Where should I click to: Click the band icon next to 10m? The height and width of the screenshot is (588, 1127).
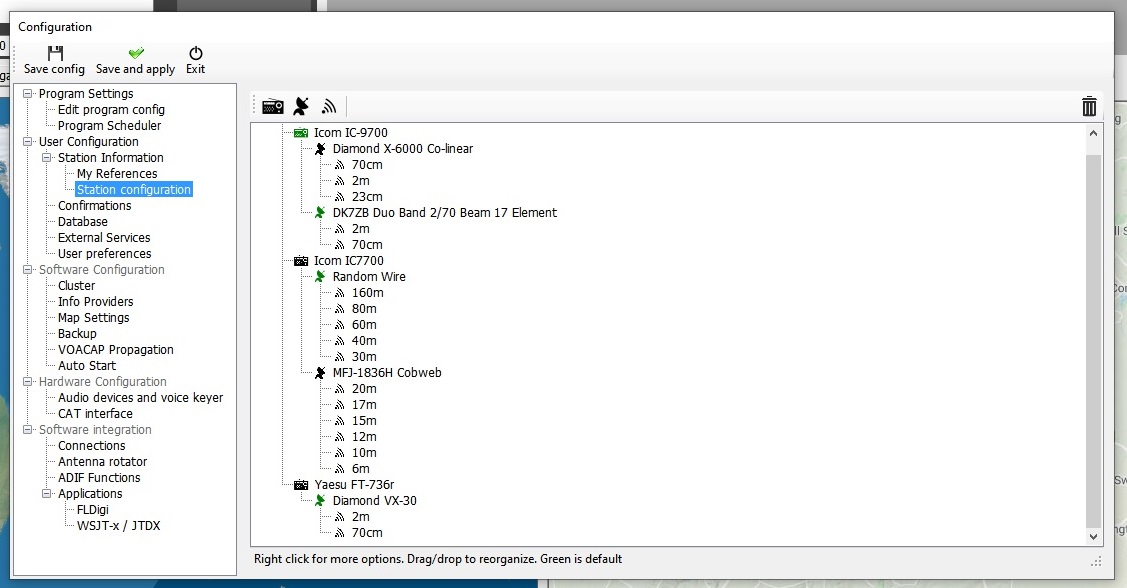[340, 453]
